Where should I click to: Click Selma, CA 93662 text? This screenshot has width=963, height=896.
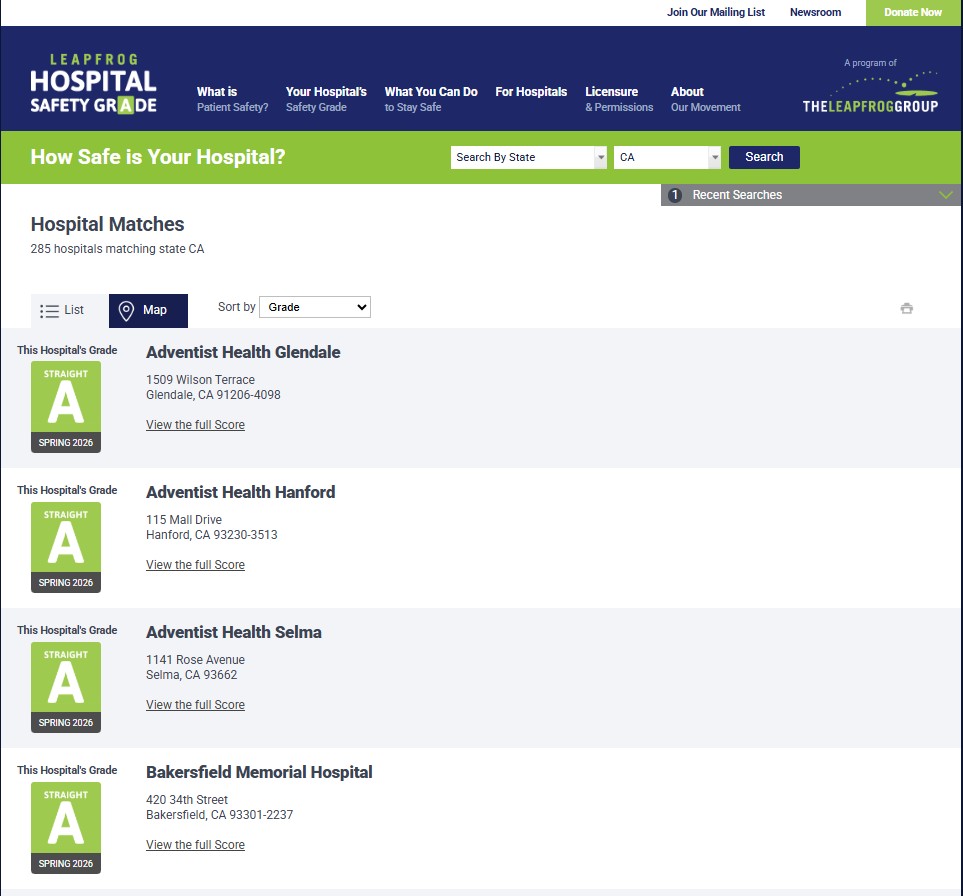tap(192, 674)
